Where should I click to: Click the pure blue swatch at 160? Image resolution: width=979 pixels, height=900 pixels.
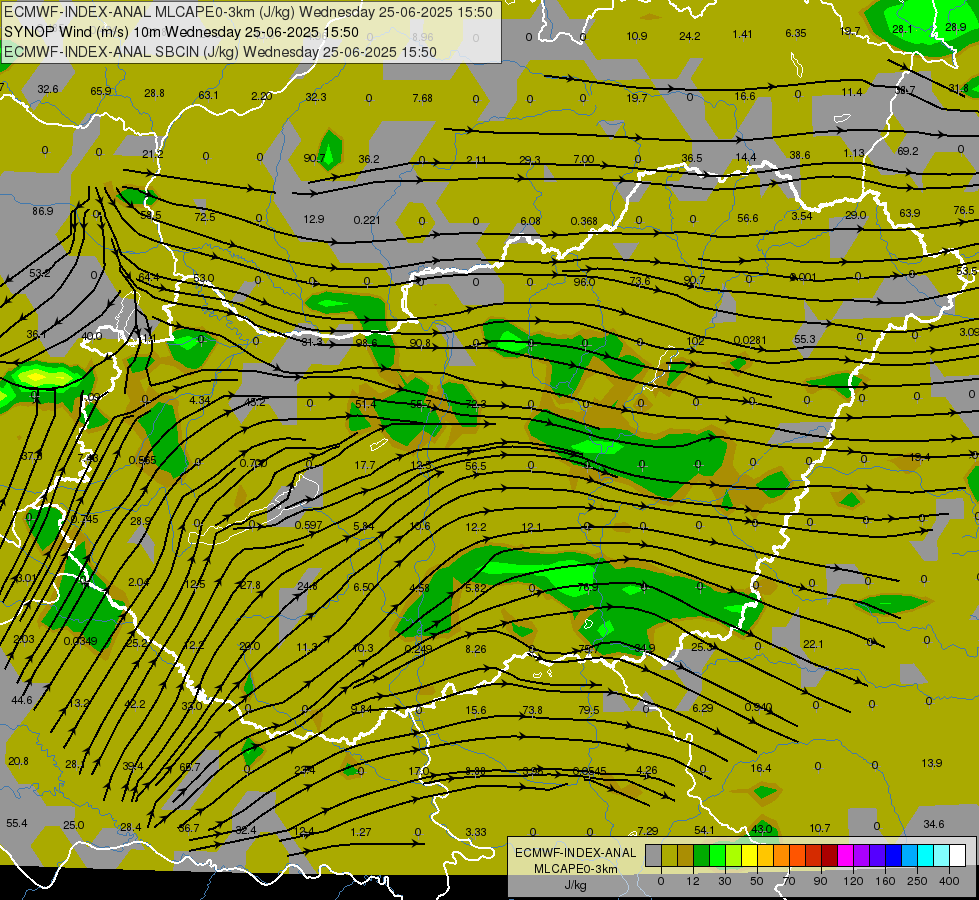coord(893,855)
